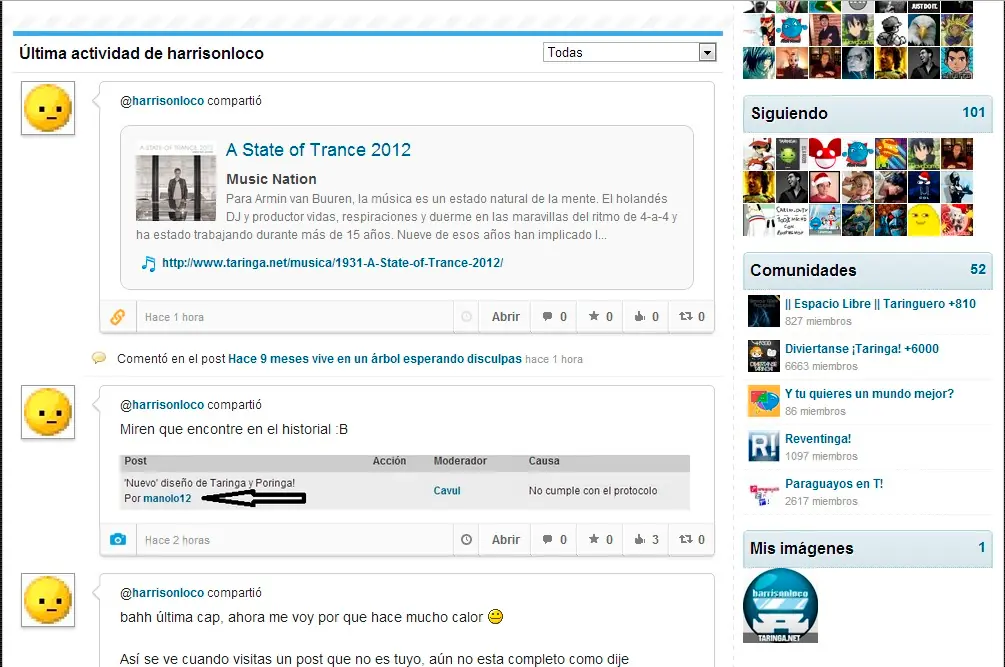
Task: Click the comment bubble icon beside Comentó en el post
Action: (99, 358)
